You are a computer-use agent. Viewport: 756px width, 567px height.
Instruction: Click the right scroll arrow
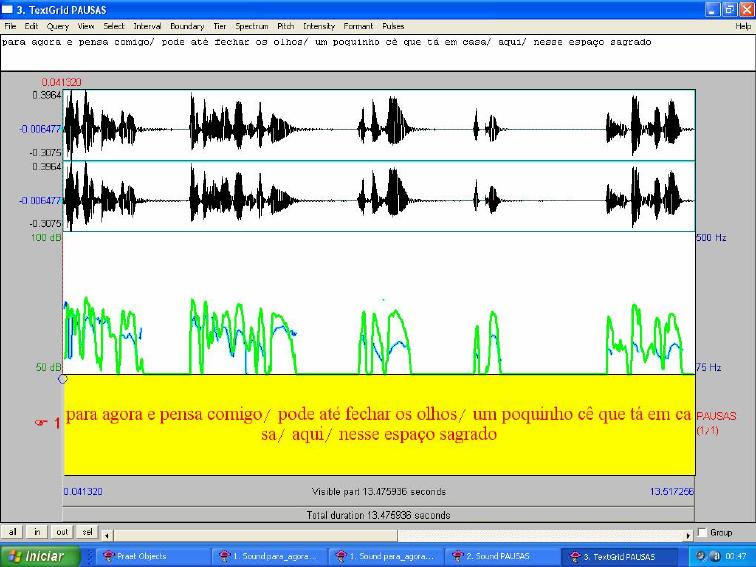tap(688, 535)
